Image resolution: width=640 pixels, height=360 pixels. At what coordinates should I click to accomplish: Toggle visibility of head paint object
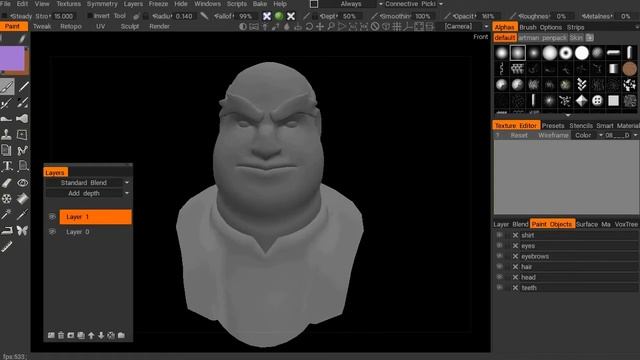(x=499, y=277)
